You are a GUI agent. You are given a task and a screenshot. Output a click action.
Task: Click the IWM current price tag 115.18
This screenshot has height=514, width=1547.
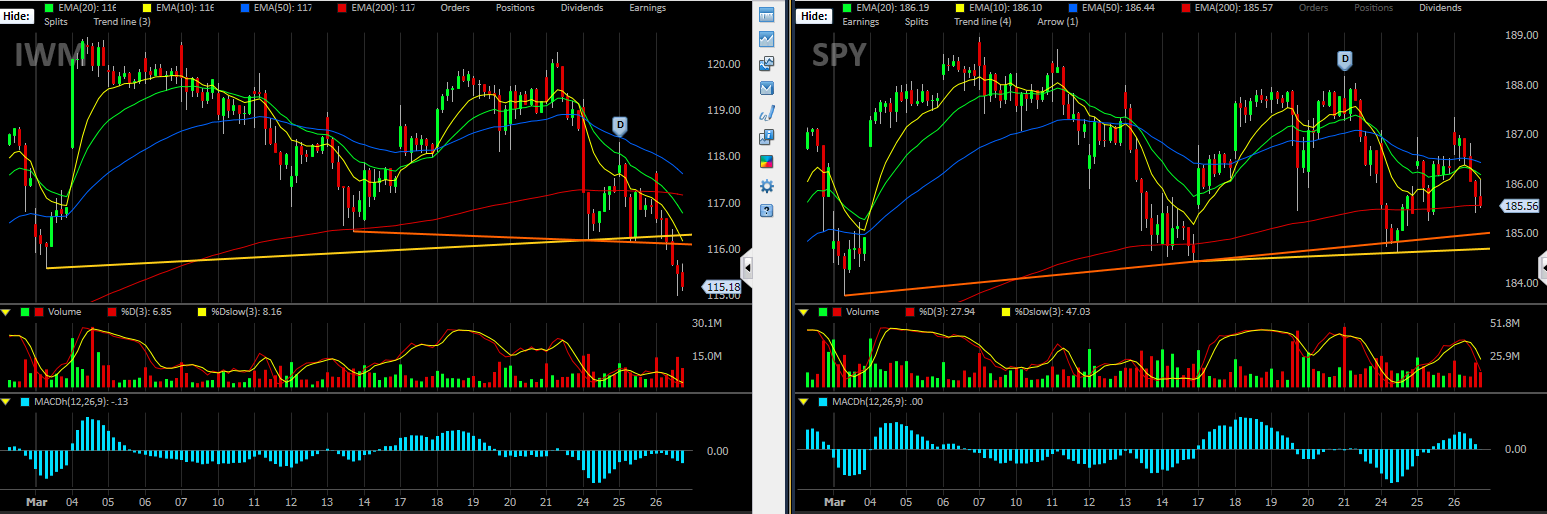point(723,288)
